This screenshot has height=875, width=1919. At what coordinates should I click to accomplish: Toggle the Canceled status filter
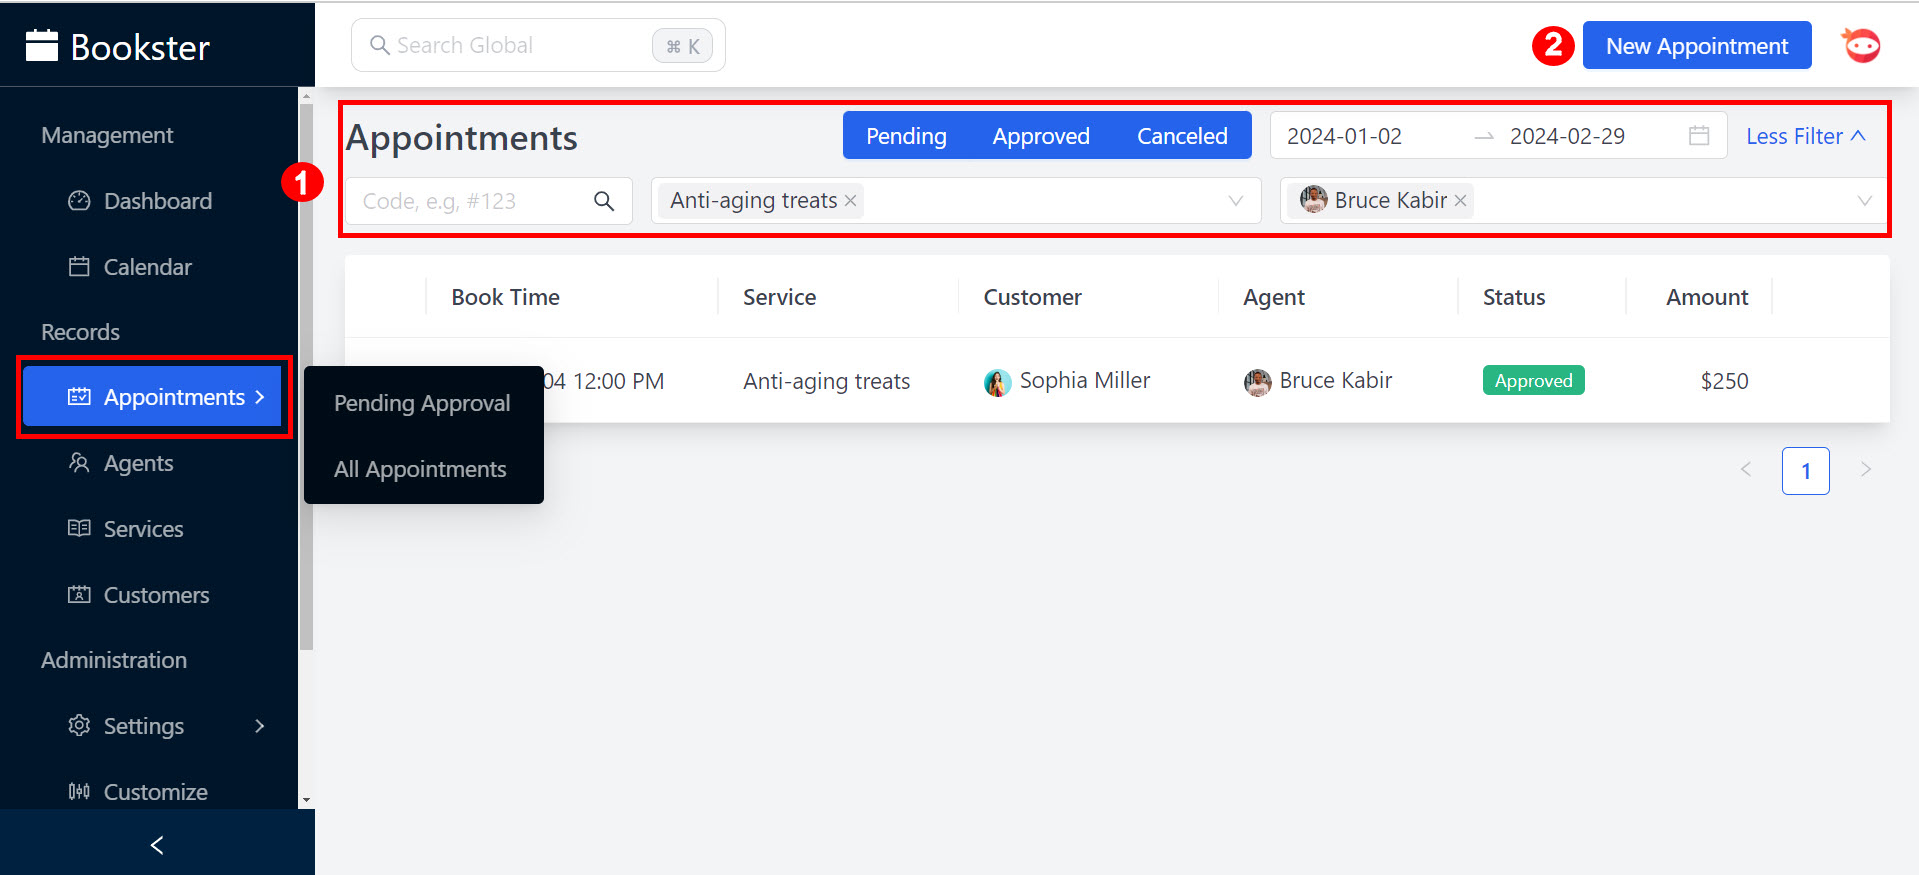coord(1181,136)
